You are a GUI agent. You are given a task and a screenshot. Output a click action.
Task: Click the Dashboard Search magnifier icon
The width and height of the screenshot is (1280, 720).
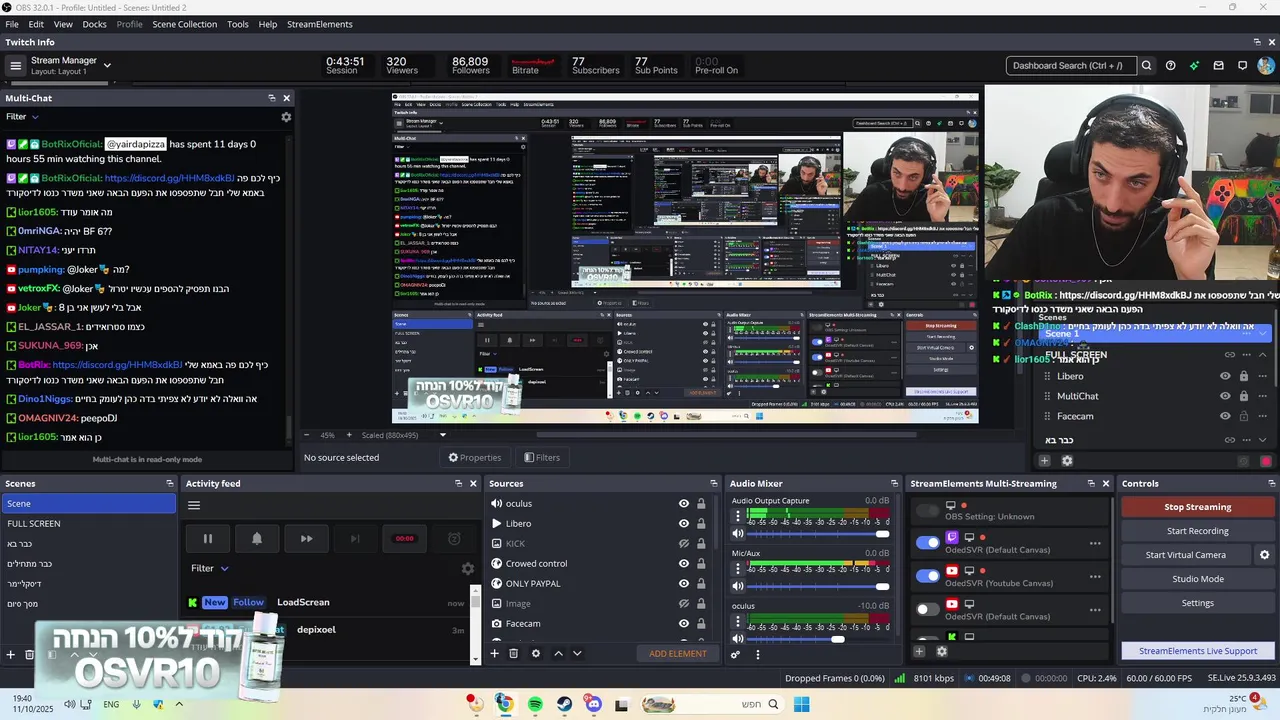click(1146, 66)
